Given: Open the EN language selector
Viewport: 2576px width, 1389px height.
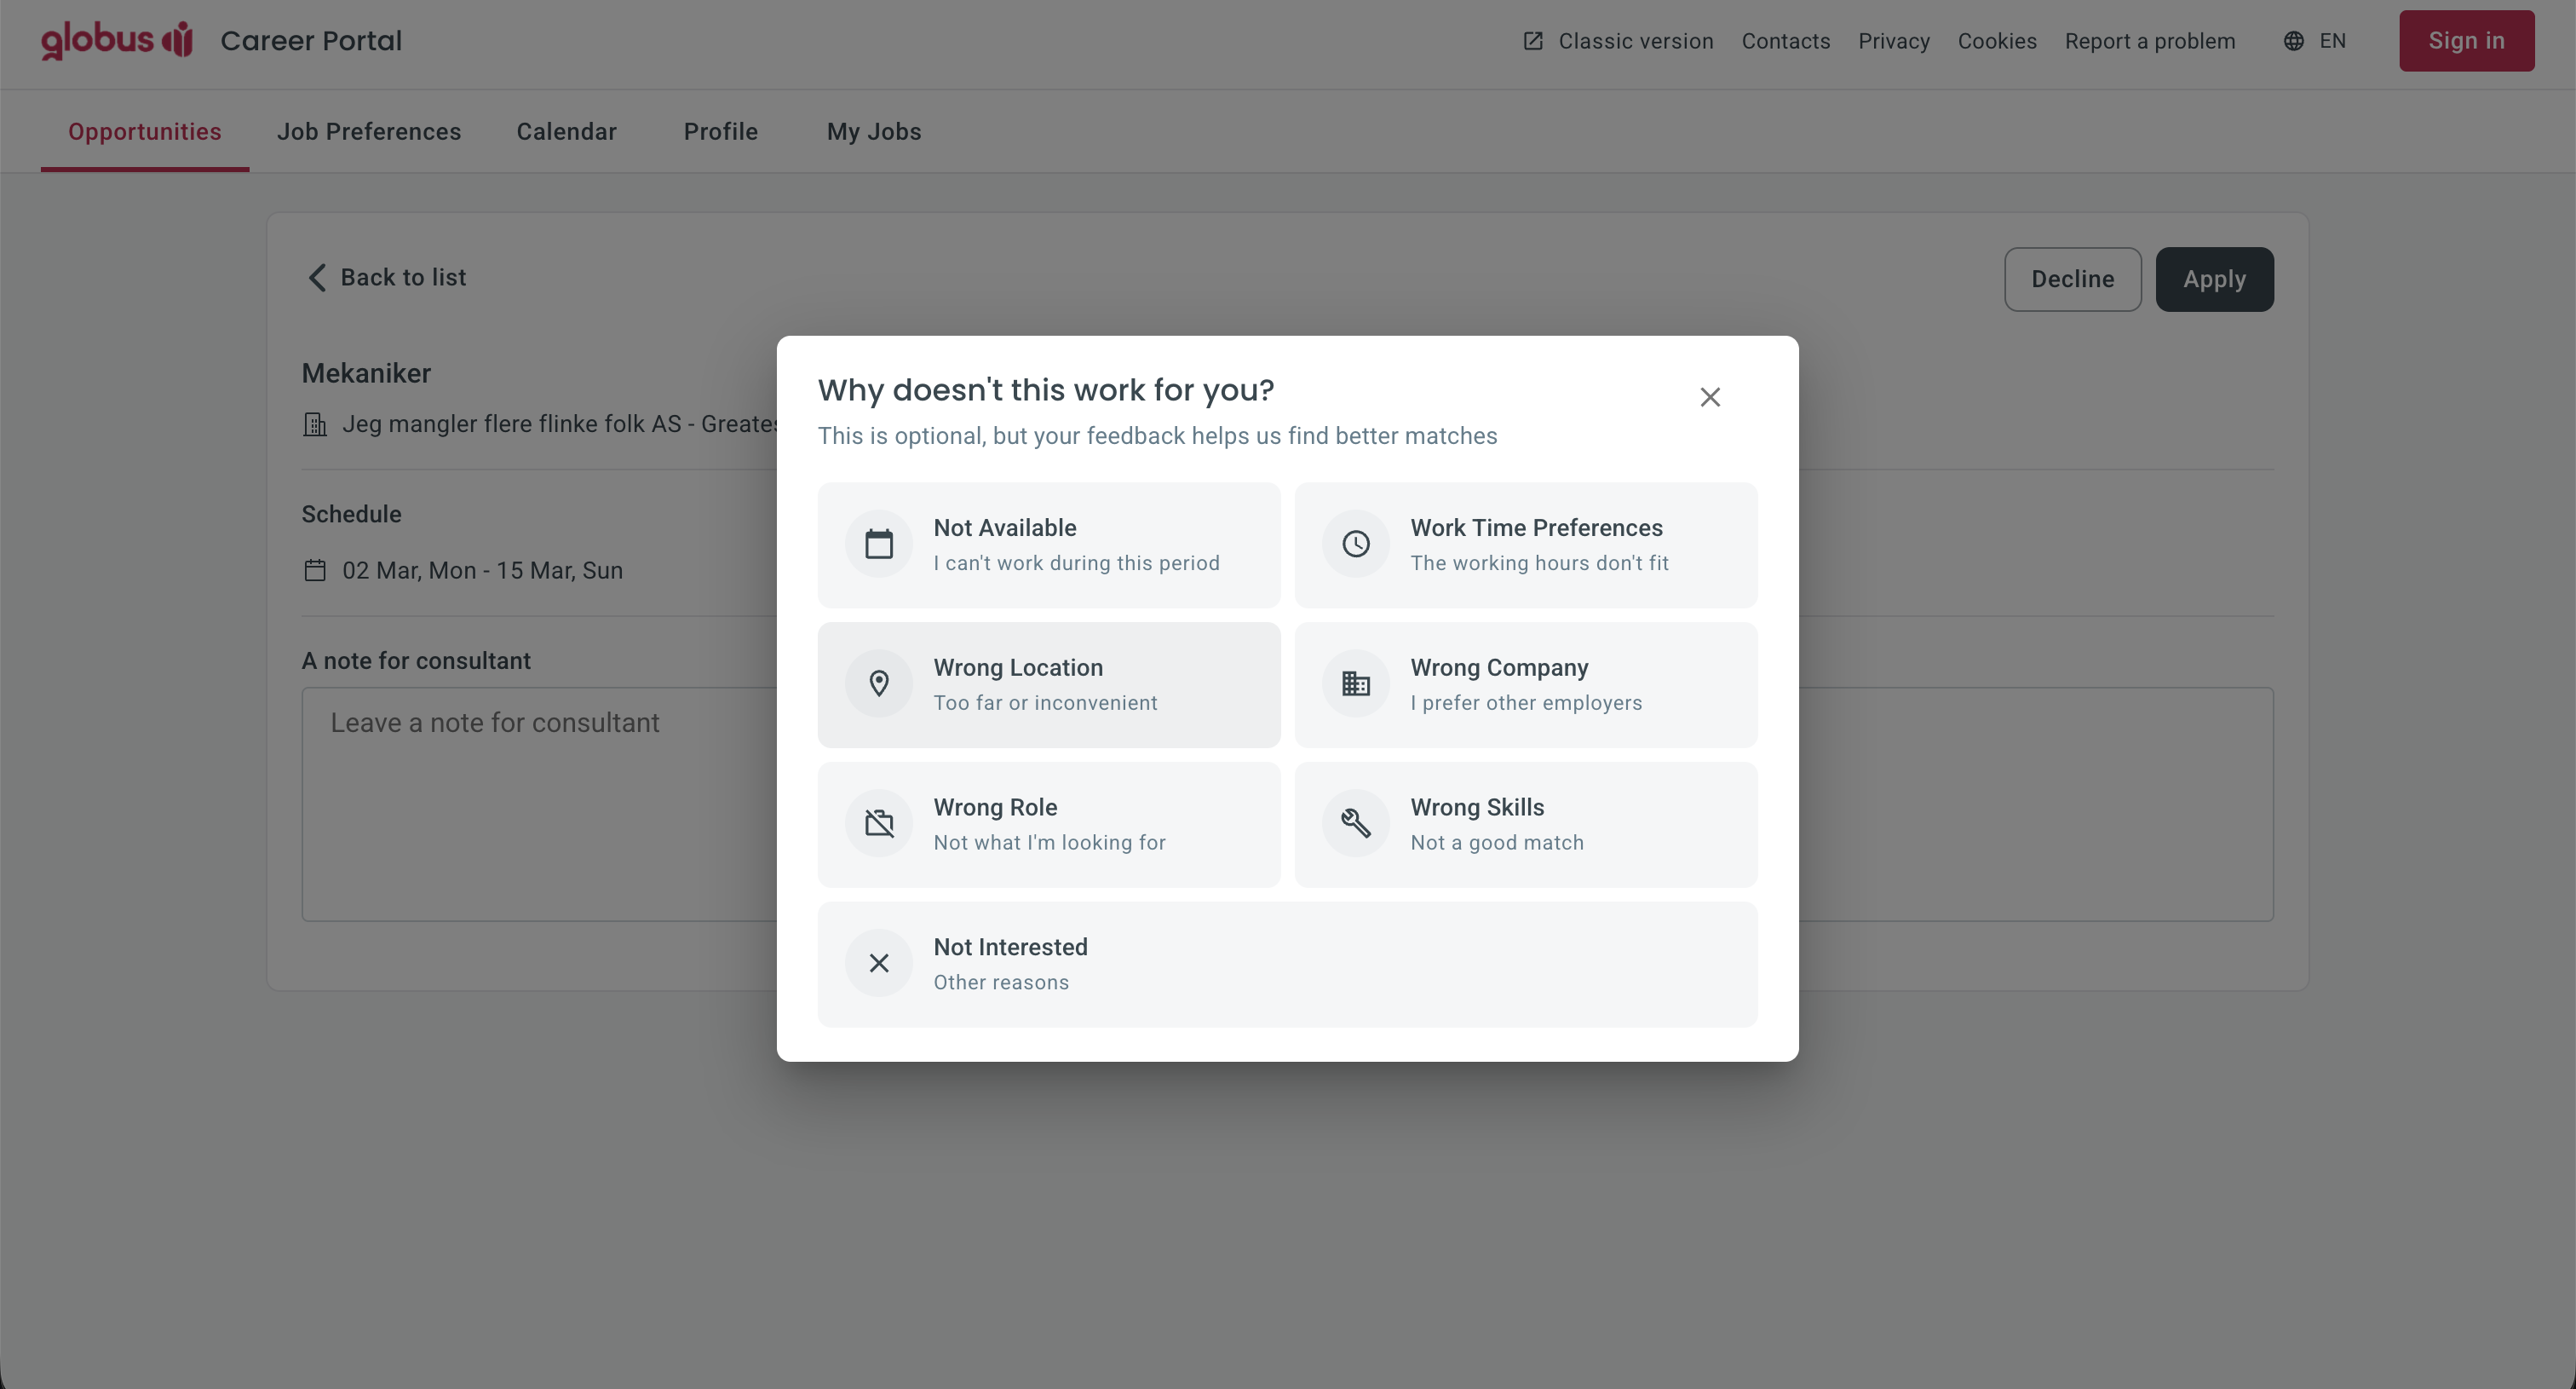Looking at the screenshot, I should (x=2316, y=40).
